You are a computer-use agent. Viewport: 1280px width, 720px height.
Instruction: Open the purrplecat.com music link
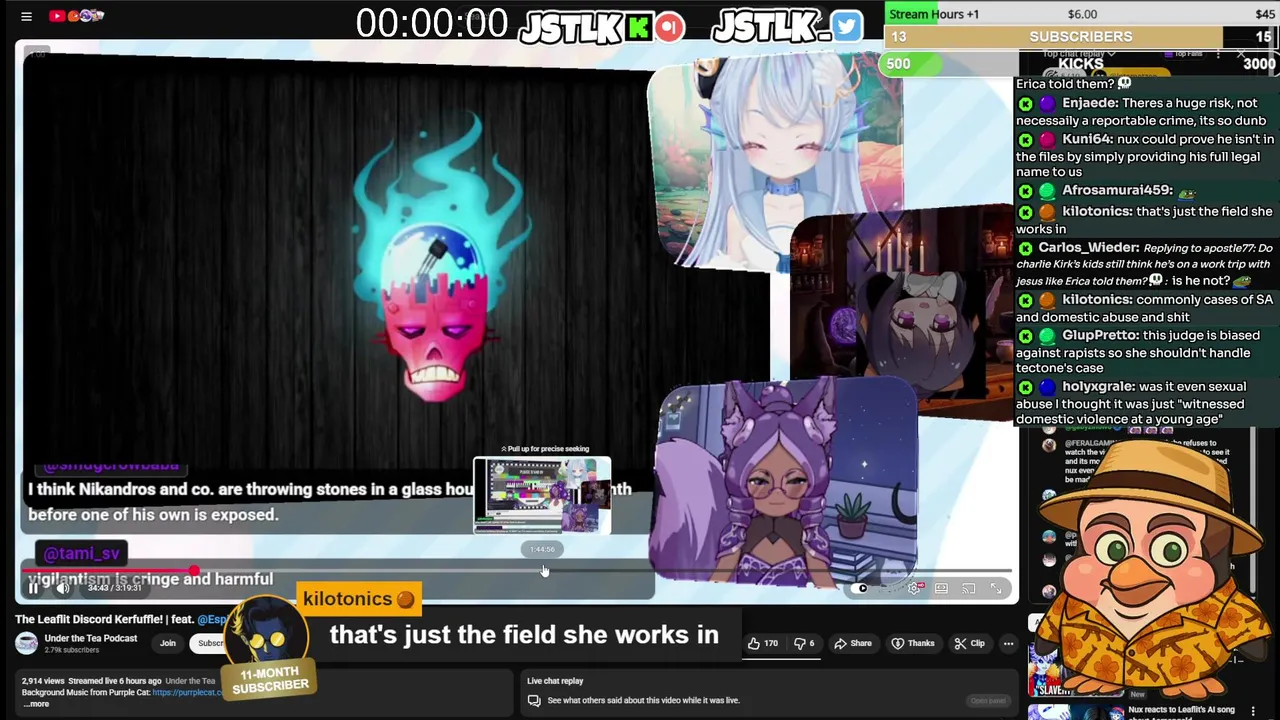pyautogui.click(x=187, y=692)
